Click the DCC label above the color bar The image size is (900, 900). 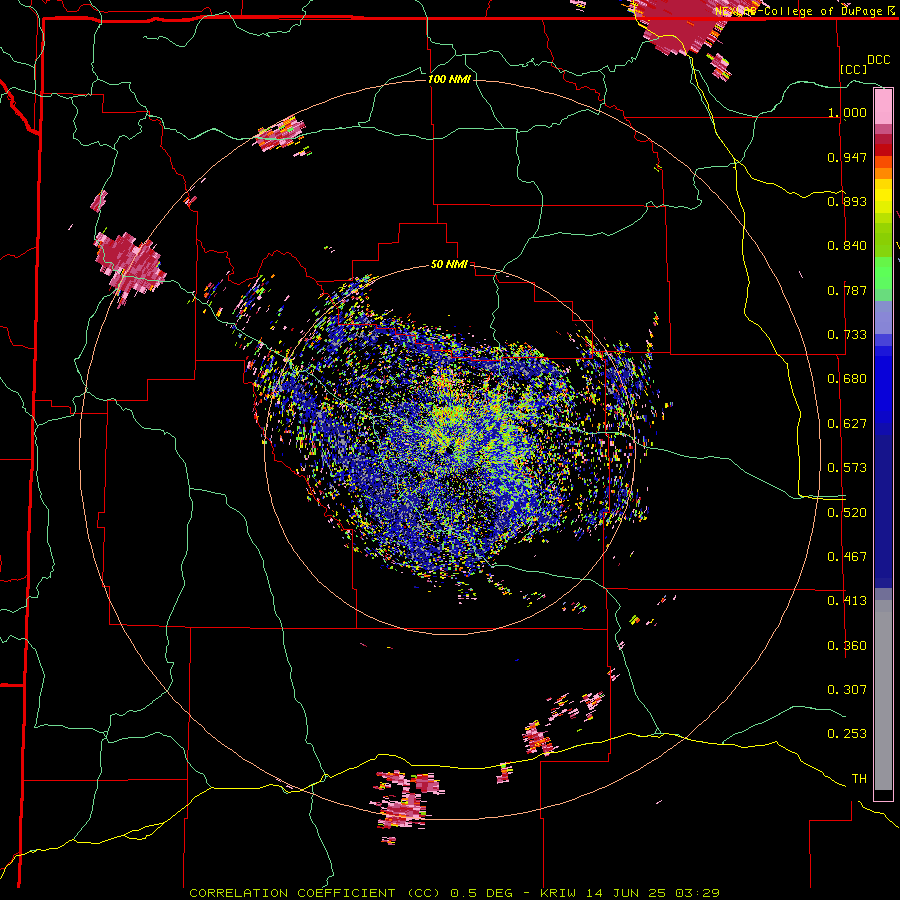[x=879, y=60]
